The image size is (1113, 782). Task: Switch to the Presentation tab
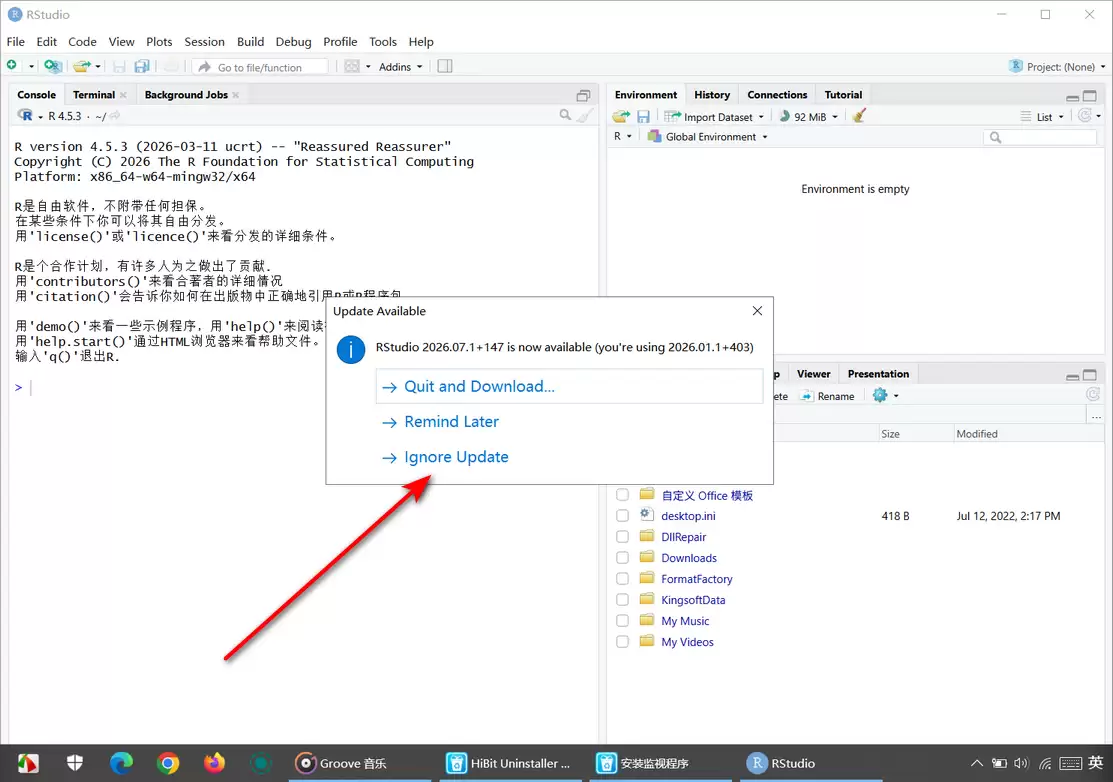coord(878,374)
